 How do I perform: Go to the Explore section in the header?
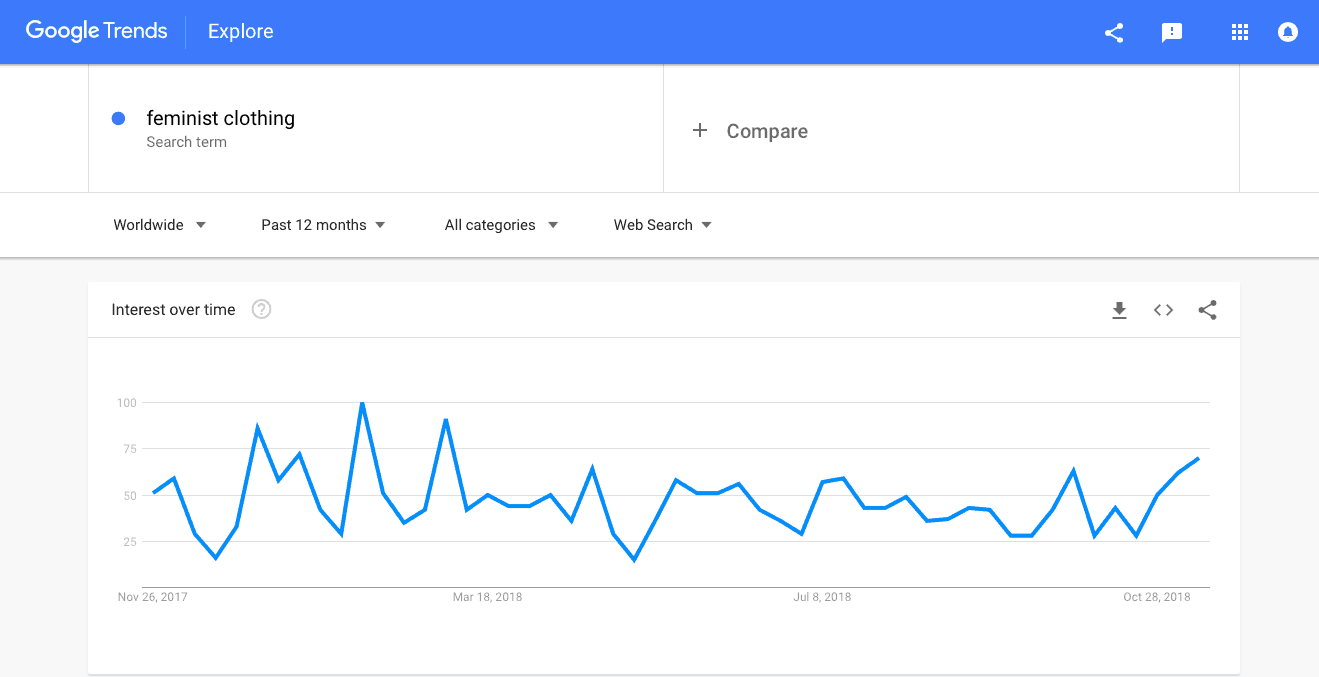pos(241,32)
